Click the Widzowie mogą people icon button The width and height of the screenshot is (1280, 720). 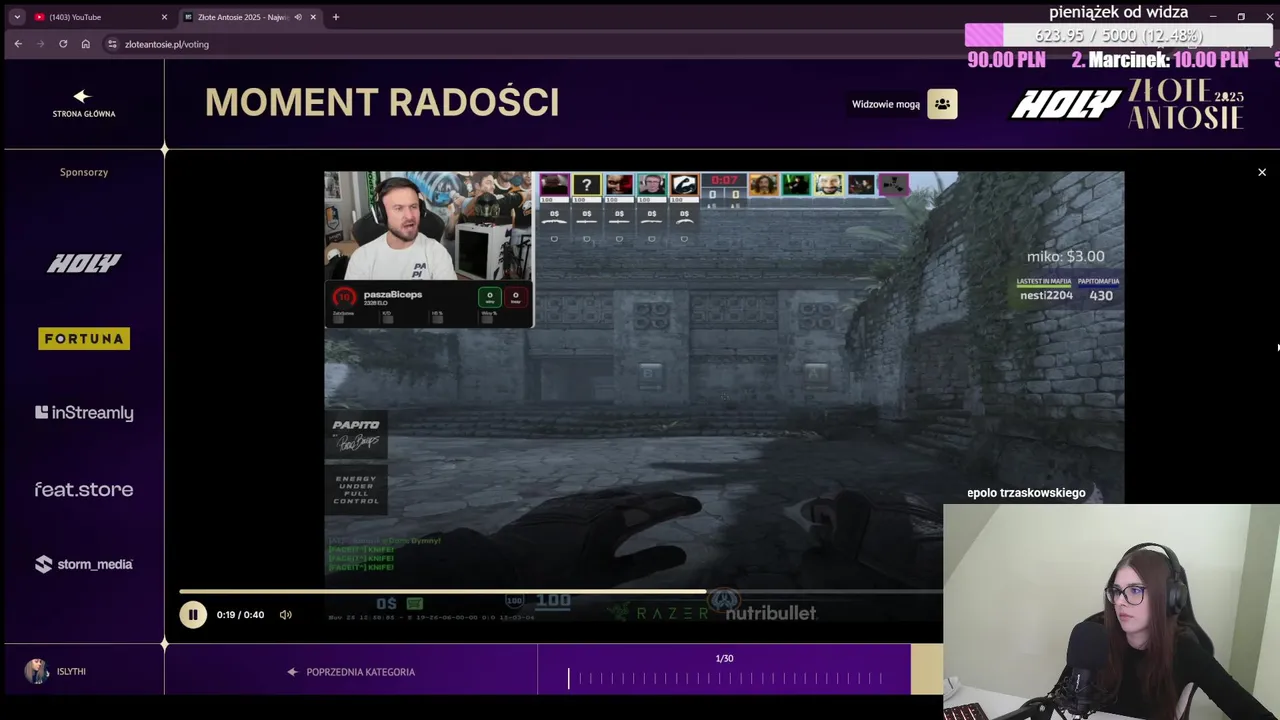tap(942, 104)
